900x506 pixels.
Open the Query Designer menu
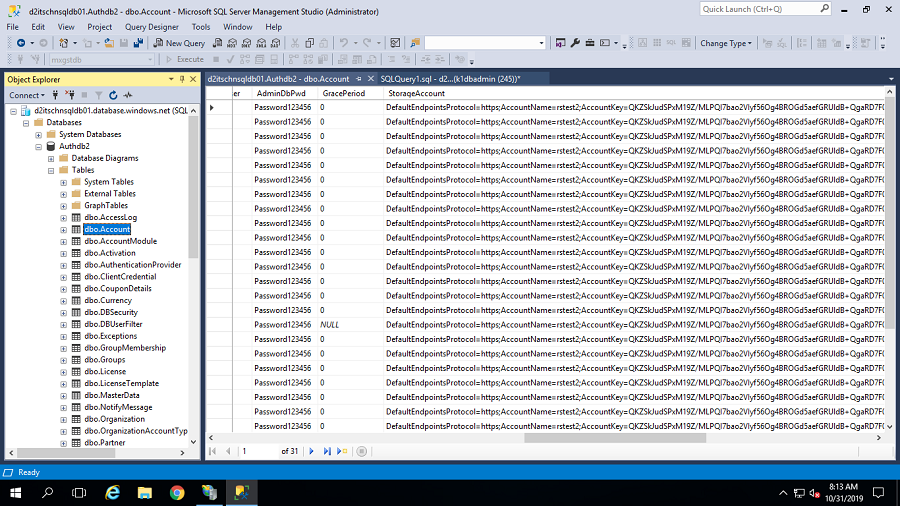(x=152, y=27)
